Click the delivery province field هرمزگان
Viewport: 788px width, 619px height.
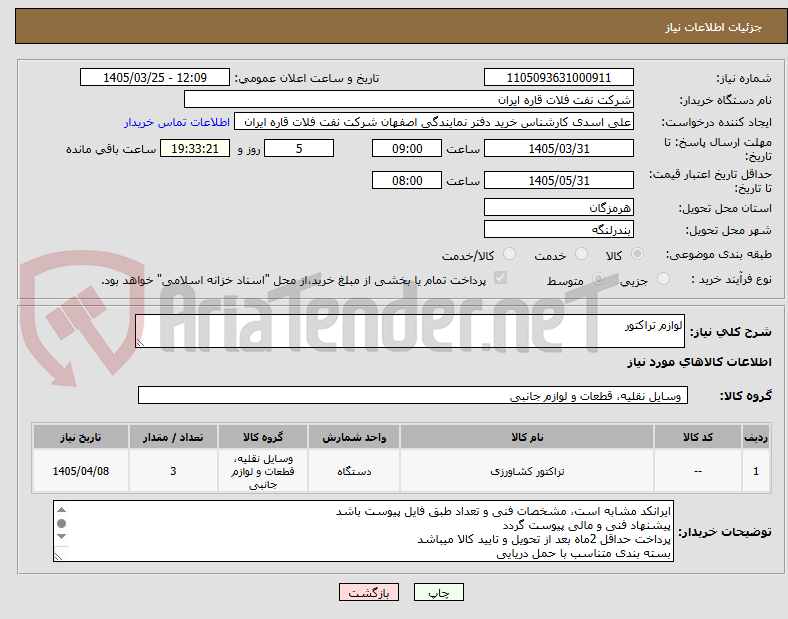(559, 207)
